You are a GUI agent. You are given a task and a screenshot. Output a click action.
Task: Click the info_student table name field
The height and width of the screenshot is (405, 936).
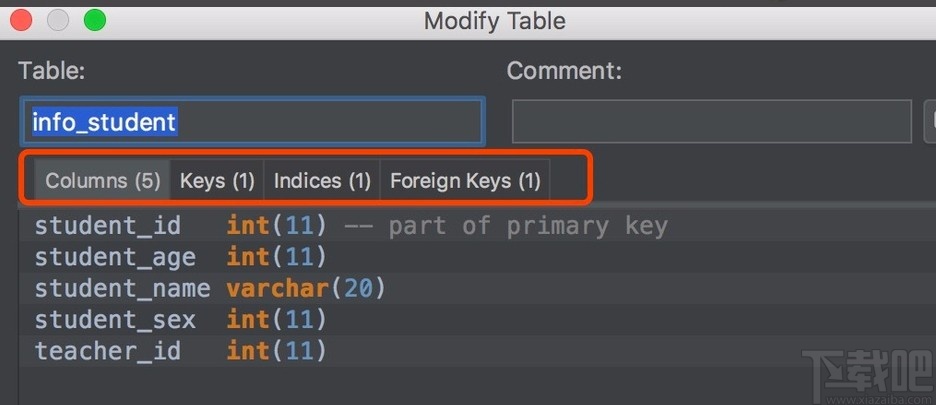point(252,122)
